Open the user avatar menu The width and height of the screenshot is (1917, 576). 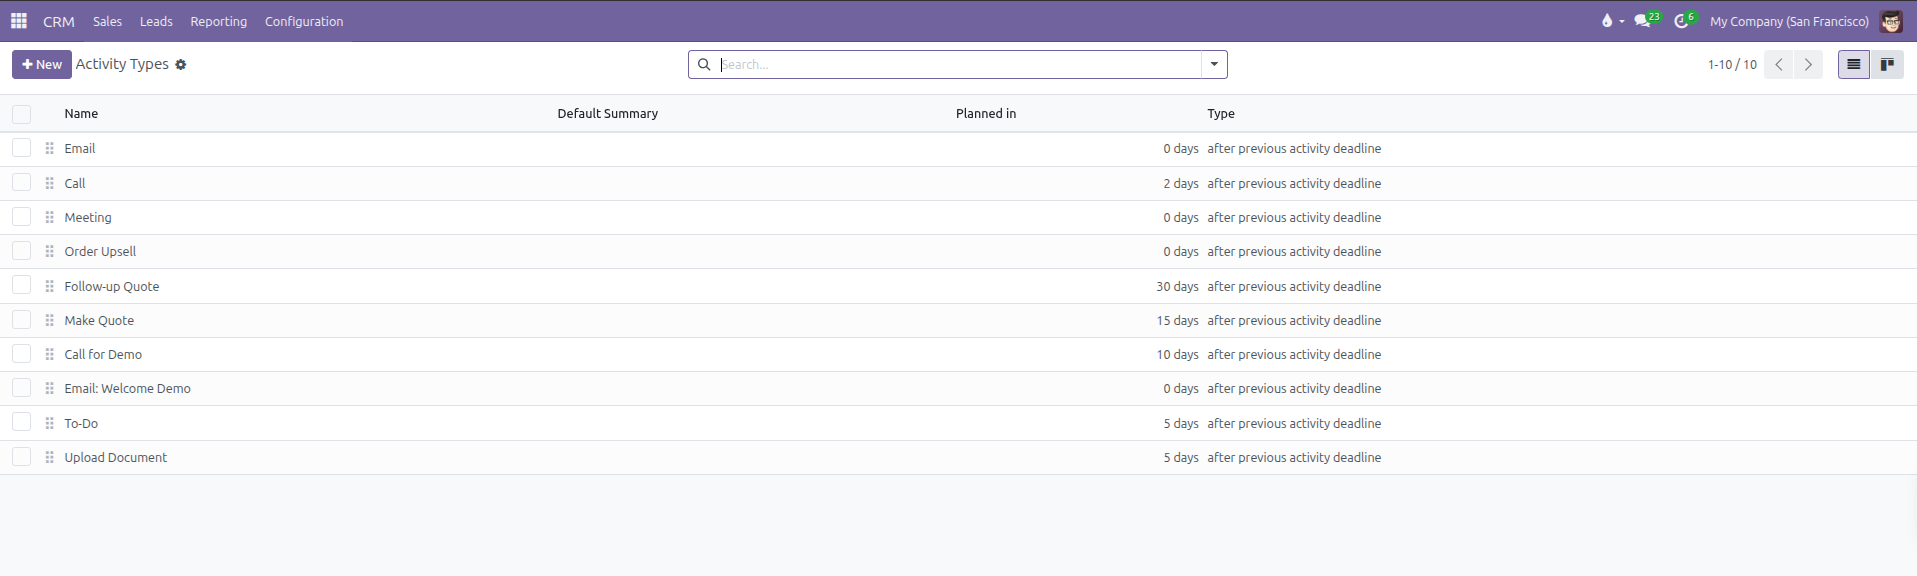click(x=1891, y=21)
